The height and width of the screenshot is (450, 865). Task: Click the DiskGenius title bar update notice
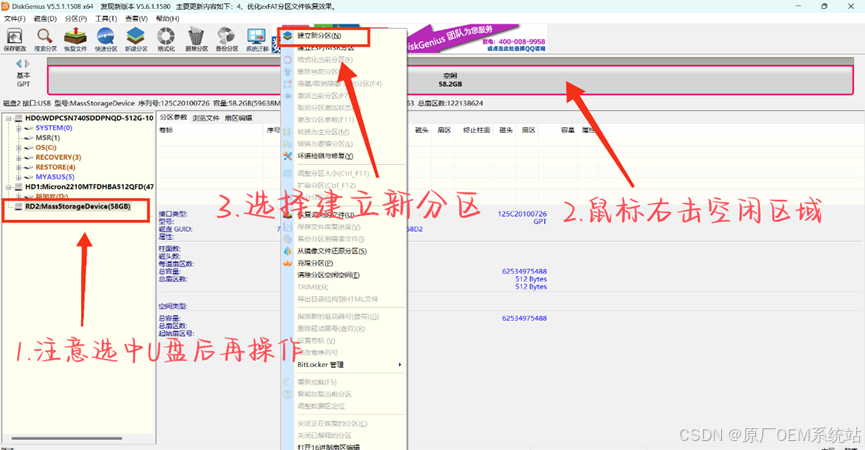coord(218,7)
